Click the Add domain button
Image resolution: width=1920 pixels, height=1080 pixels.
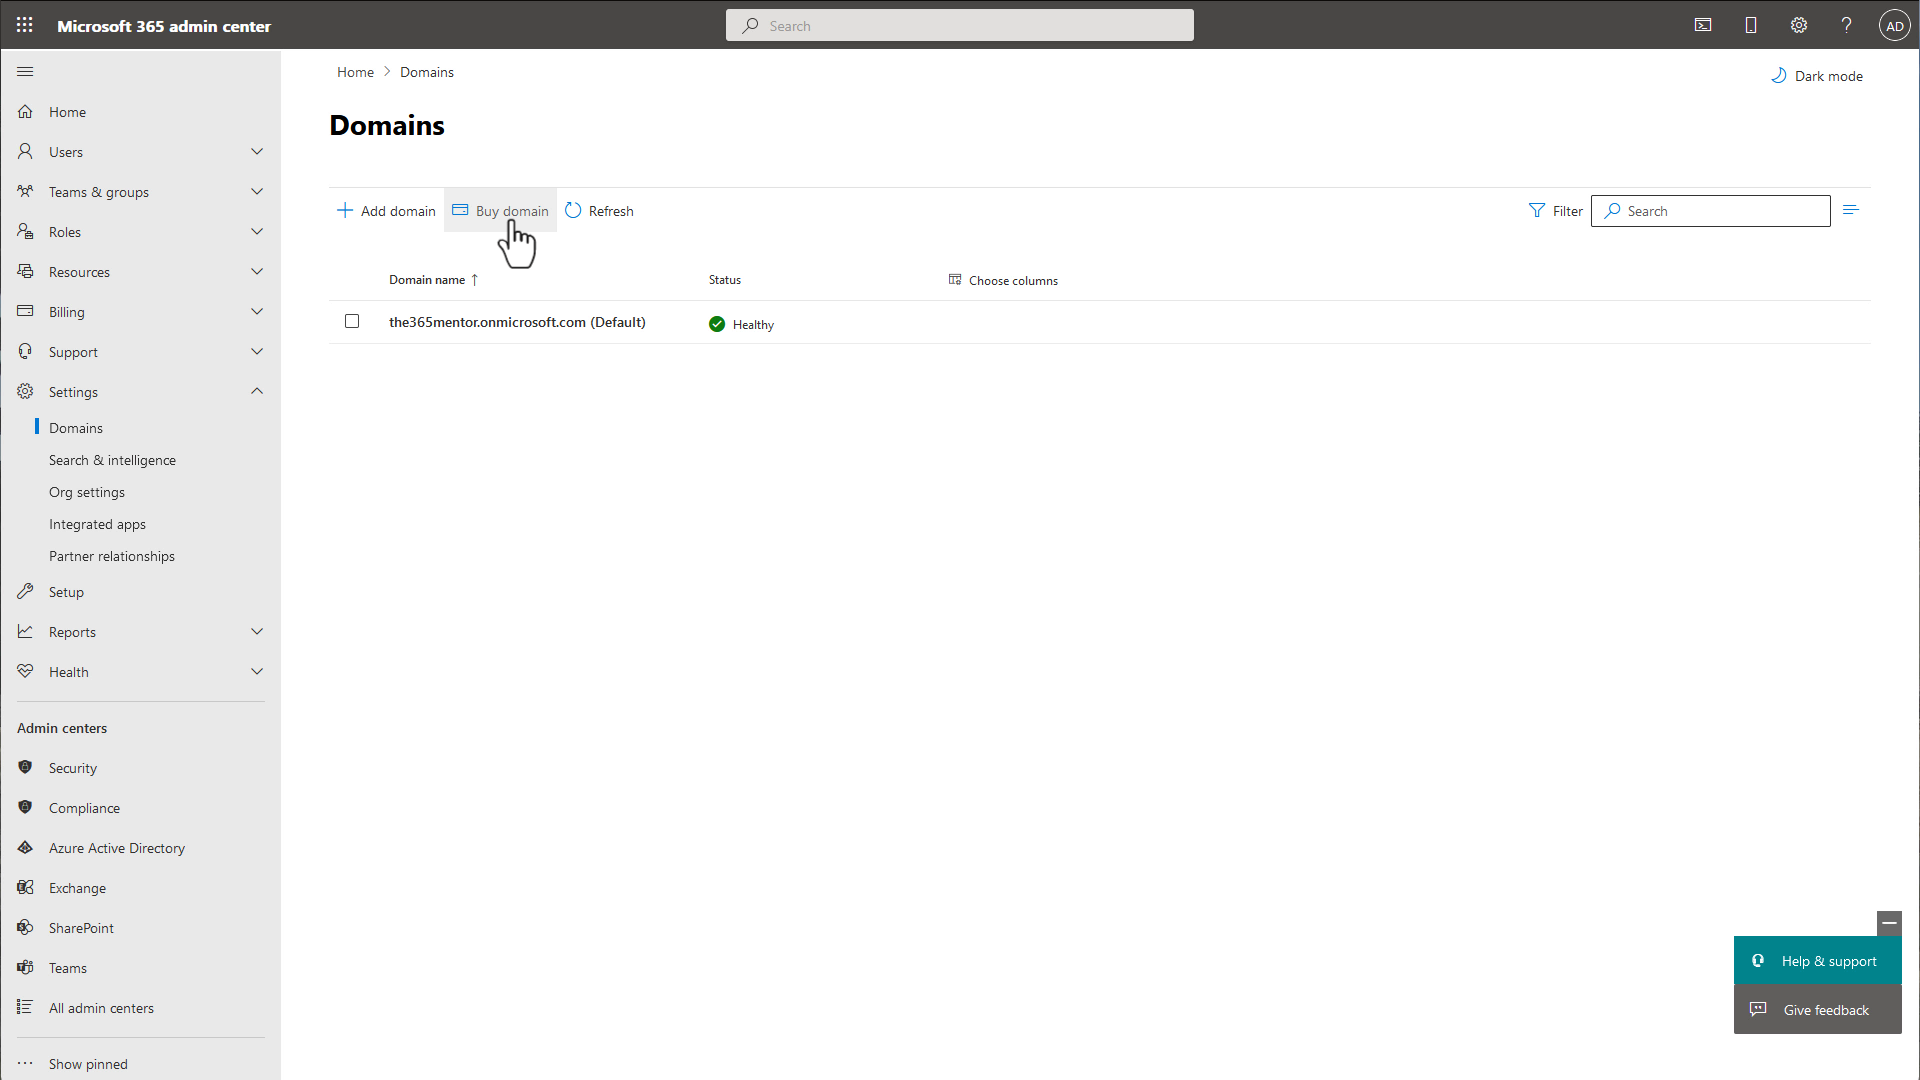385,210
